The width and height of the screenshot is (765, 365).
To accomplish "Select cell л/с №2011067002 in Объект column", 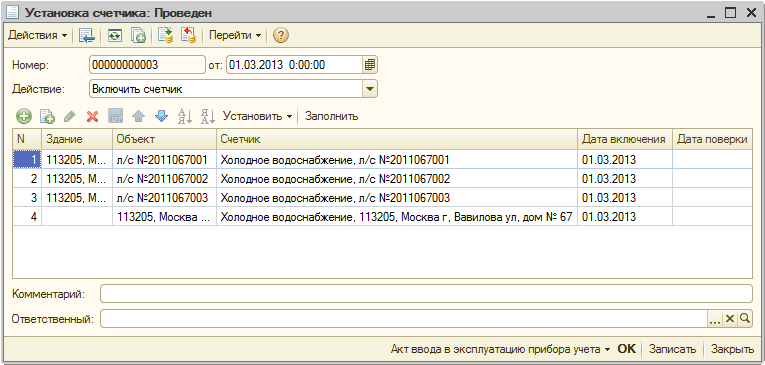I will [164, 179].
